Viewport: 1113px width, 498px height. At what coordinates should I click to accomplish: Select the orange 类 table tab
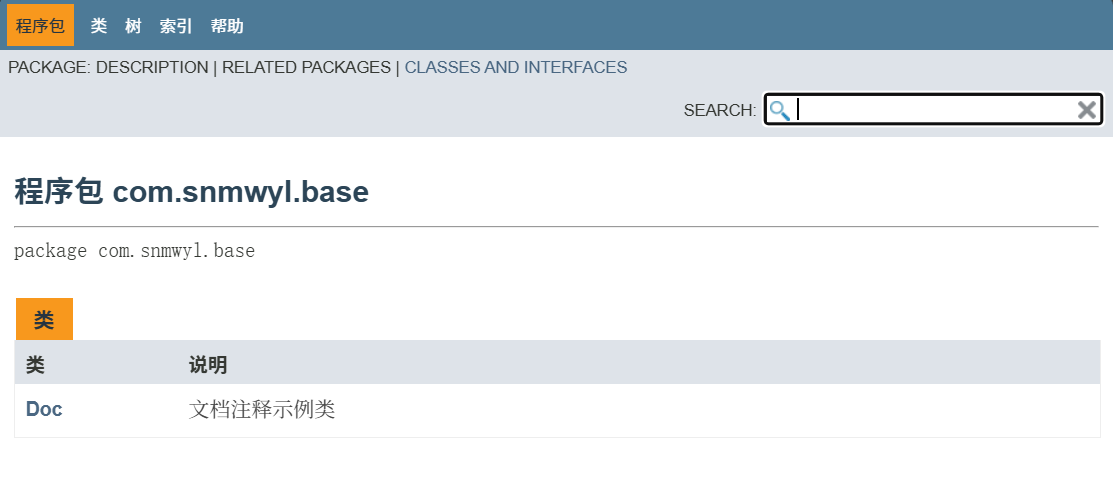tap(44, 320)
